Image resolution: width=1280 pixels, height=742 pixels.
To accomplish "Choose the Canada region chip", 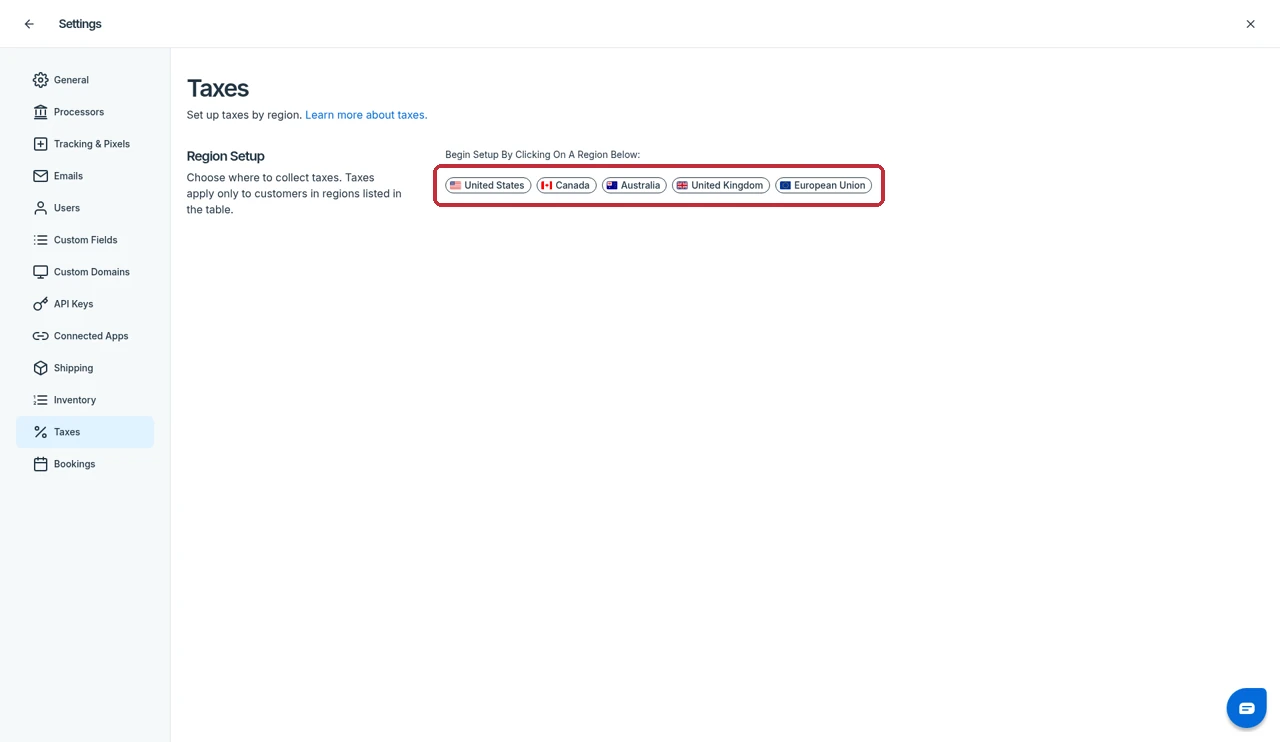I will pos(566,185).
